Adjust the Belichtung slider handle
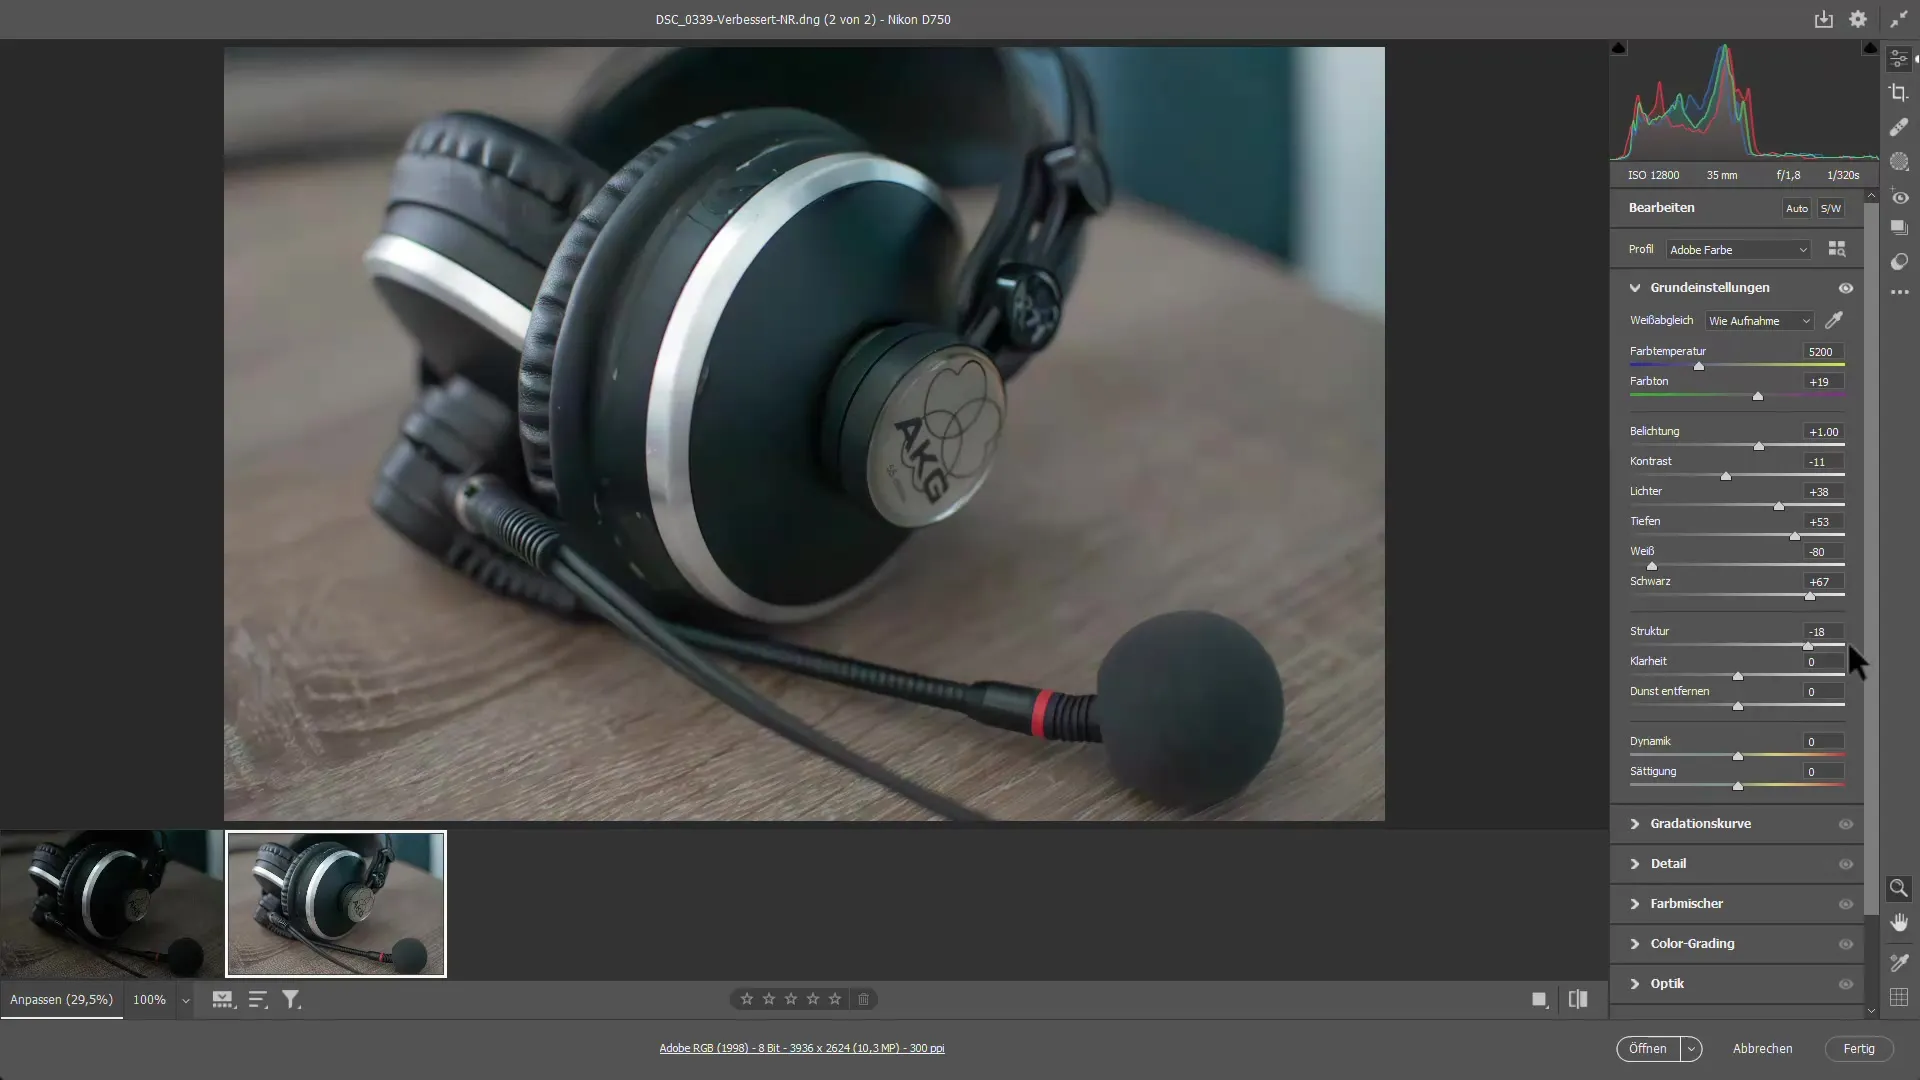The height and width of the screenshot is (1080, 1920). click(x=1759, y=446)
